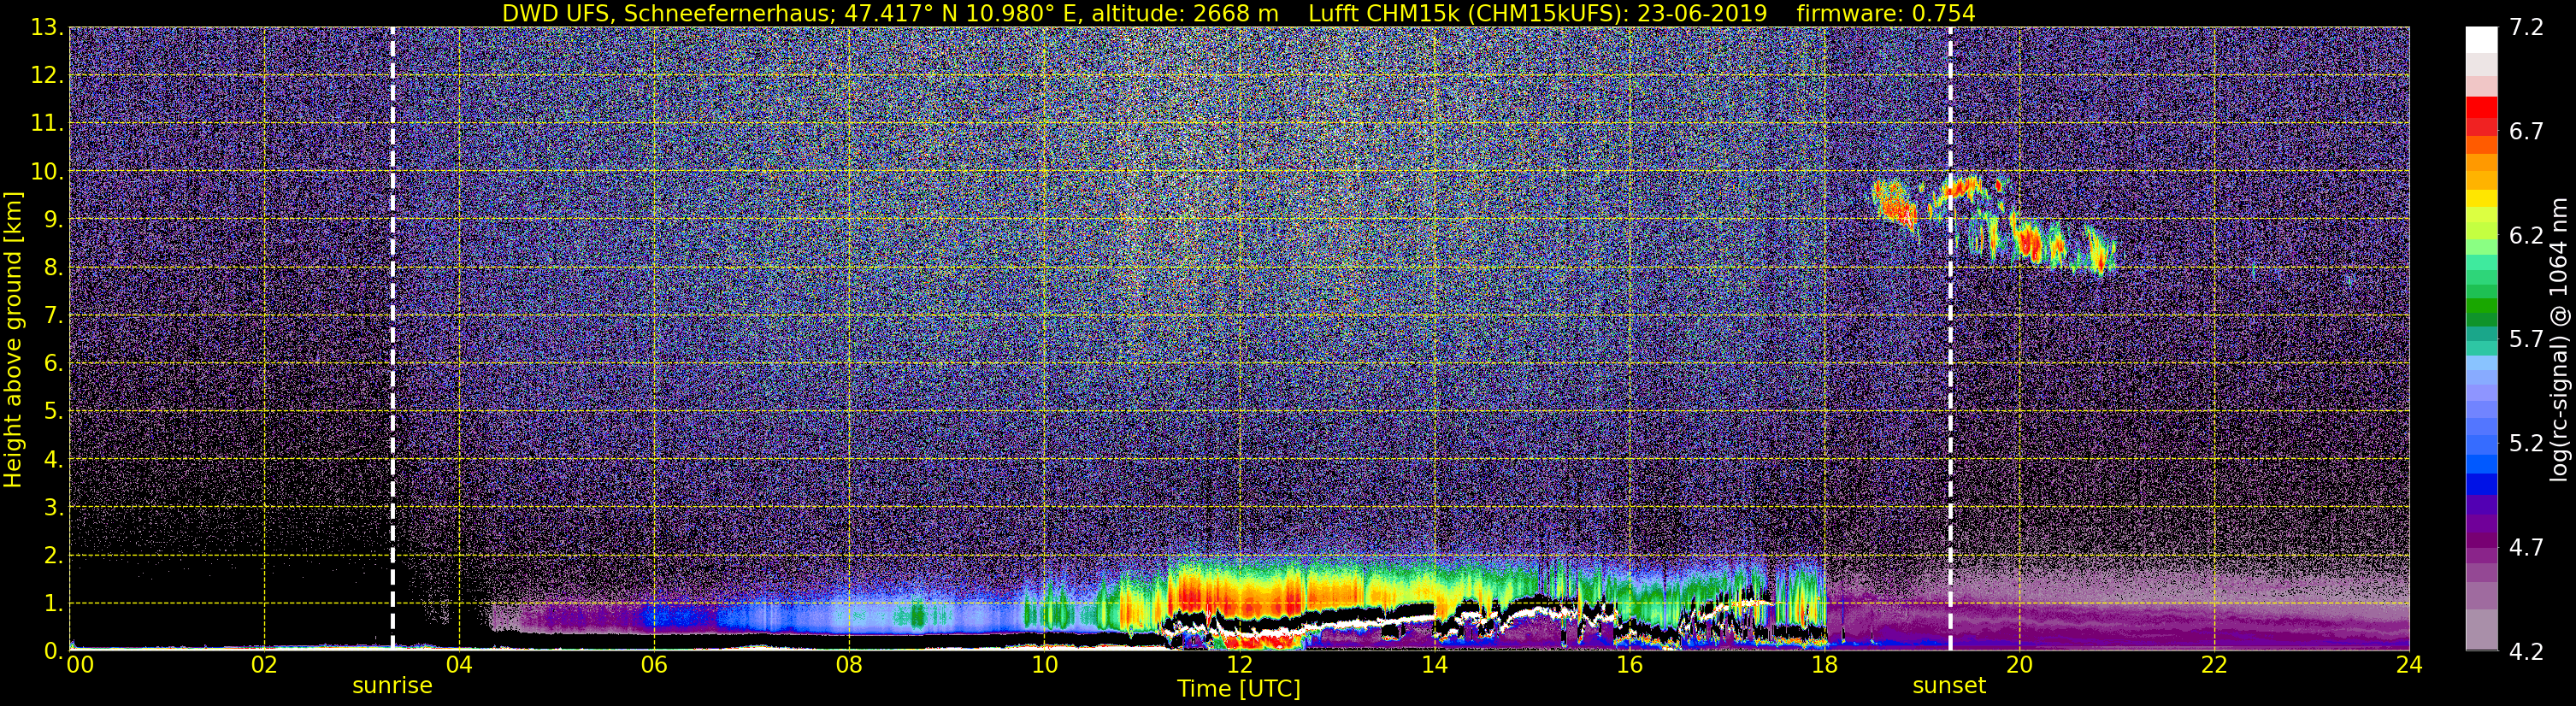The width and height of the screenshot is (2576, 706).
Task: Click the time axis tick label '04'
Action: pyautogui.click(x=459, y=666)
